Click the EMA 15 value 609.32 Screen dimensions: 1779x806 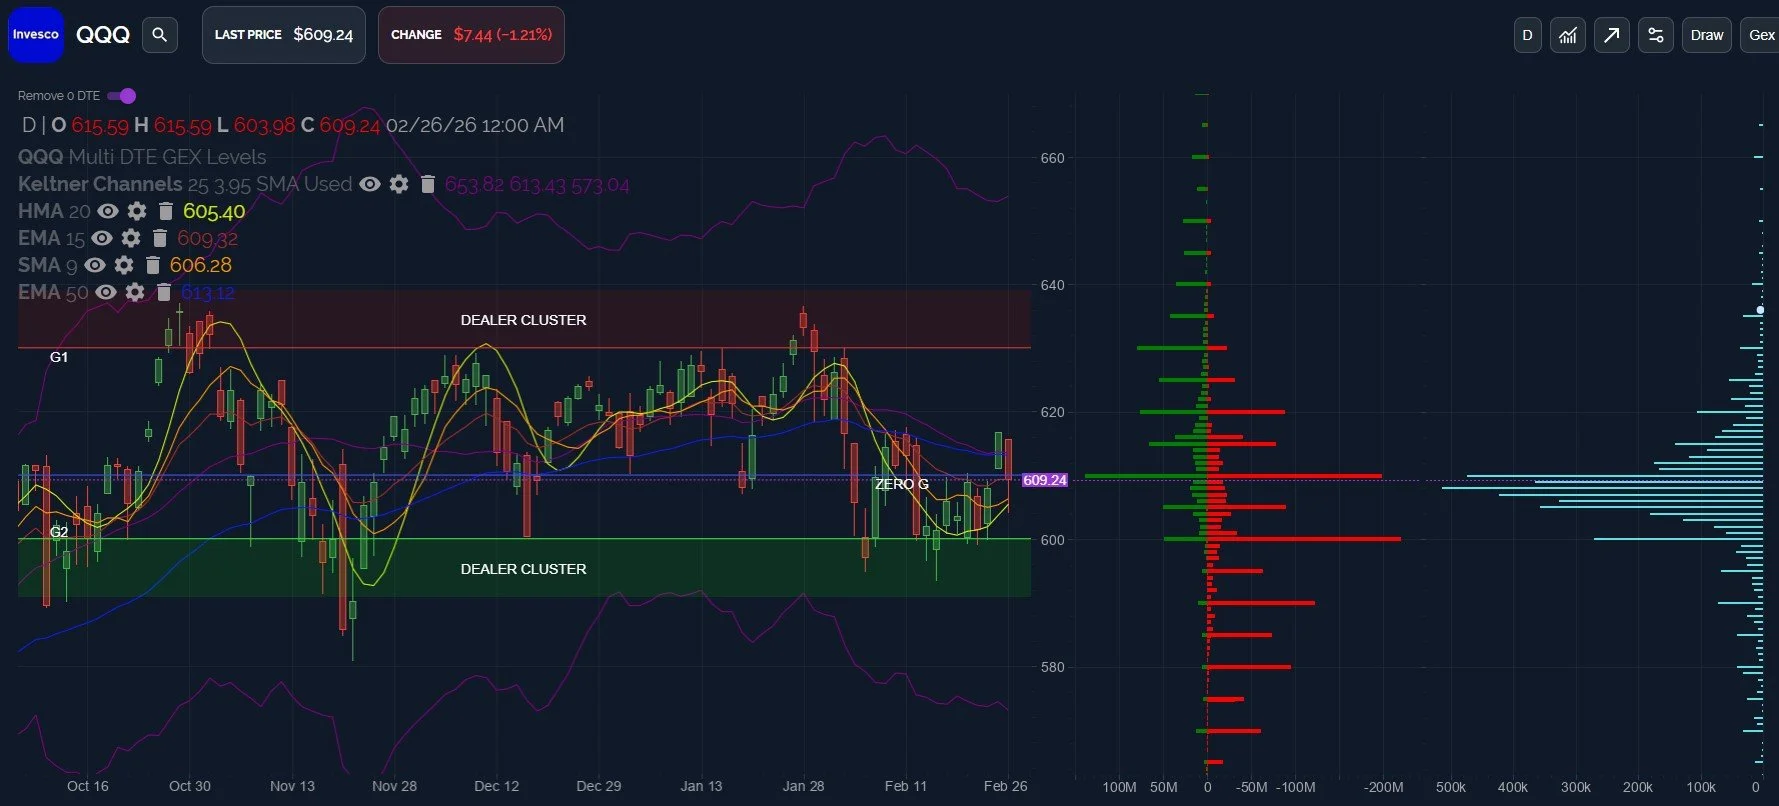207,238
